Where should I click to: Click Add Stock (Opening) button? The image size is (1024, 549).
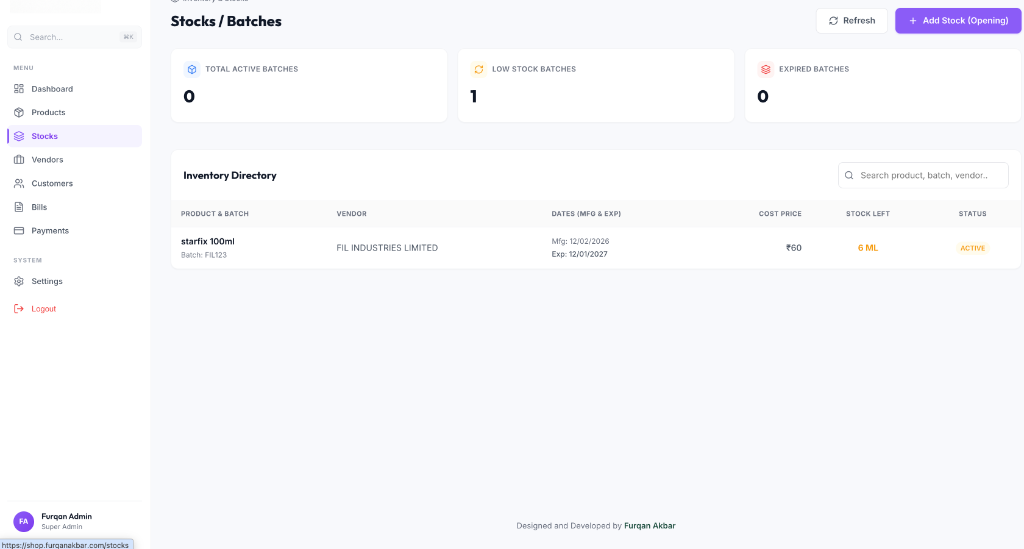click(958, 21)
